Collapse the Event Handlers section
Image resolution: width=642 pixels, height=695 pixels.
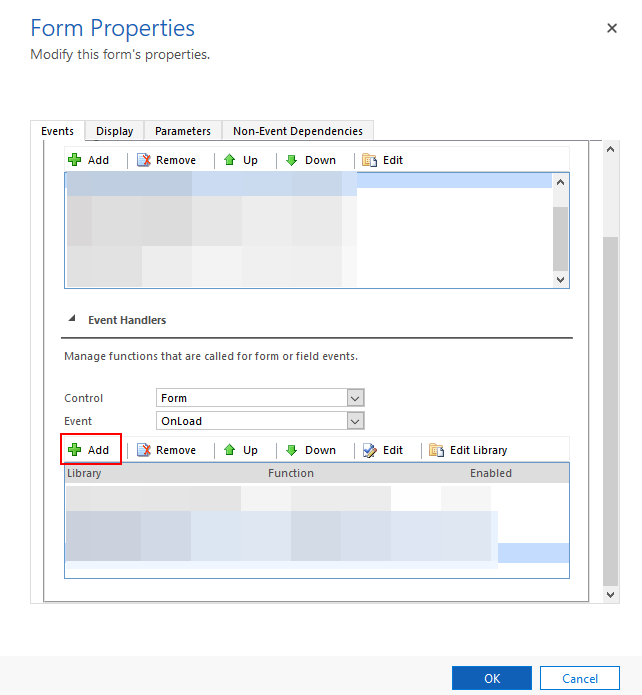(x=71, y=320)
